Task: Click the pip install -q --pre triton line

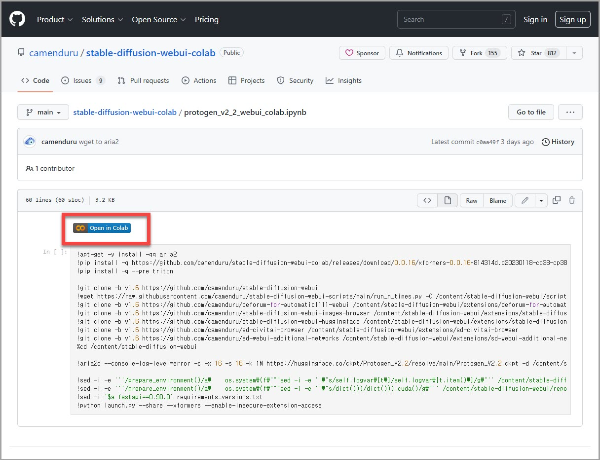Action: [x=126, y=271]
